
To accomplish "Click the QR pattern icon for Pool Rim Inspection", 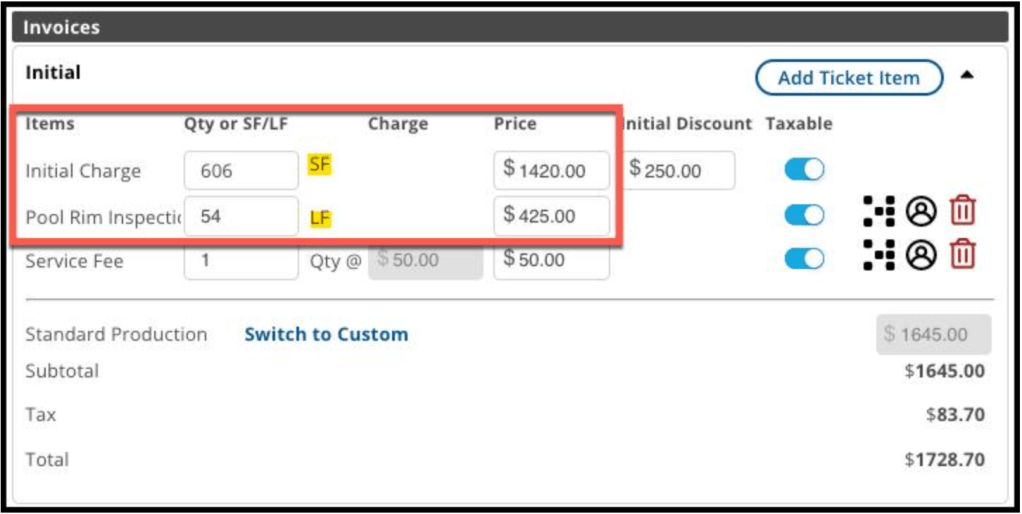I will (877, 212).
